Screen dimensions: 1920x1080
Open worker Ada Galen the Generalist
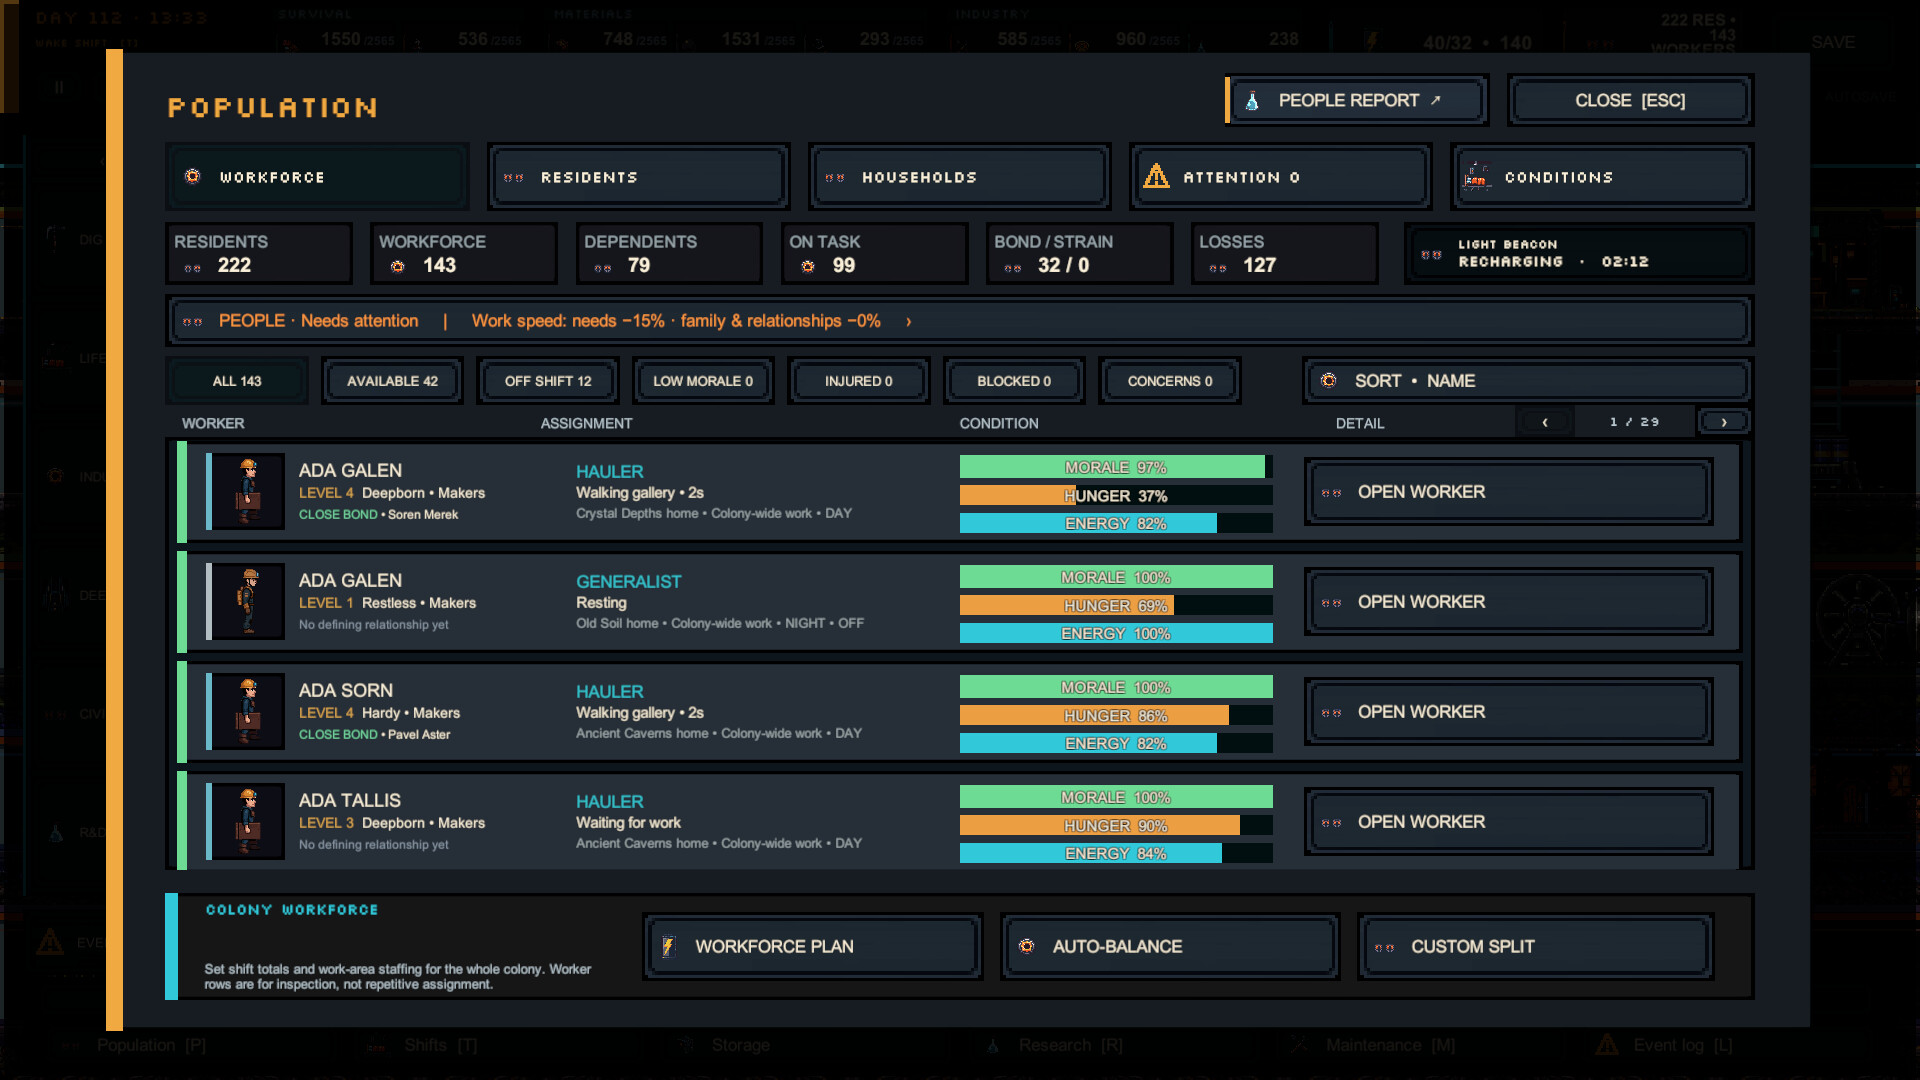pyautogui.click(x=1509, y=602)
